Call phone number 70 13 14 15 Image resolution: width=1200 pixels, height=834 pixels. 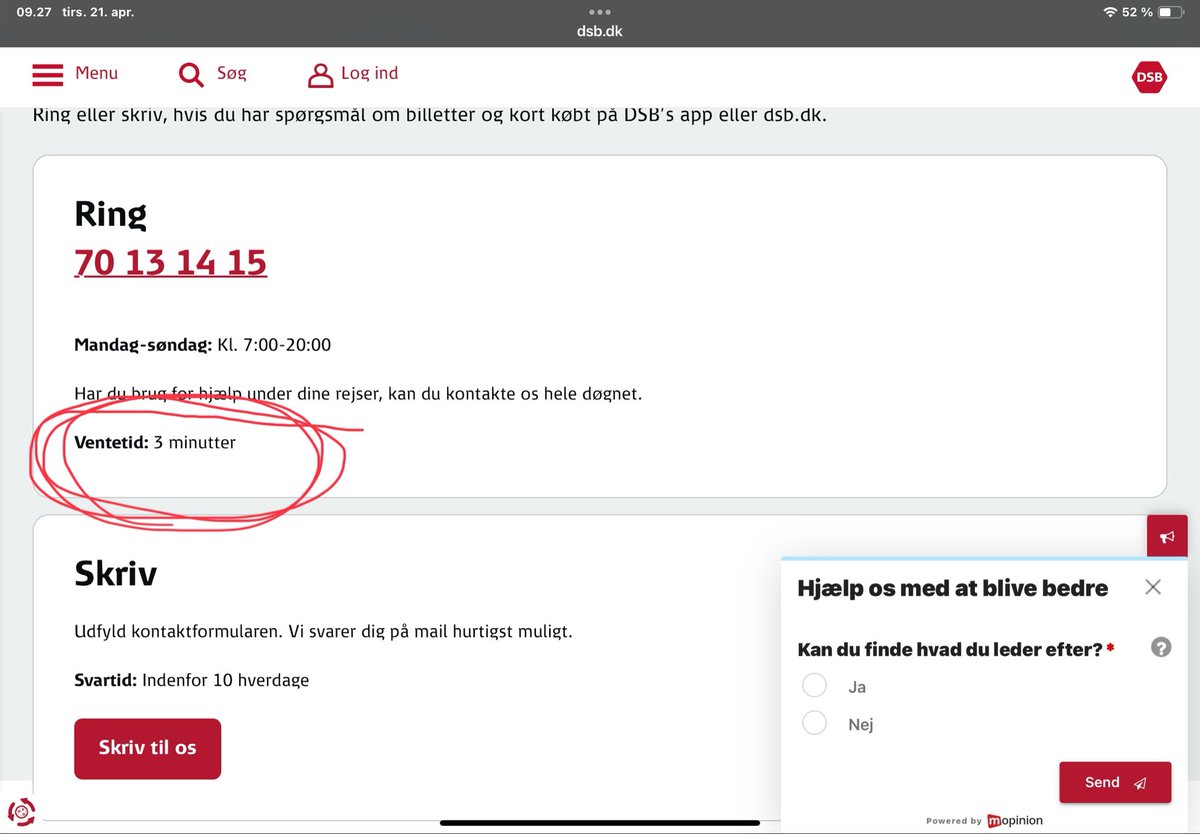tap(171, 262)
